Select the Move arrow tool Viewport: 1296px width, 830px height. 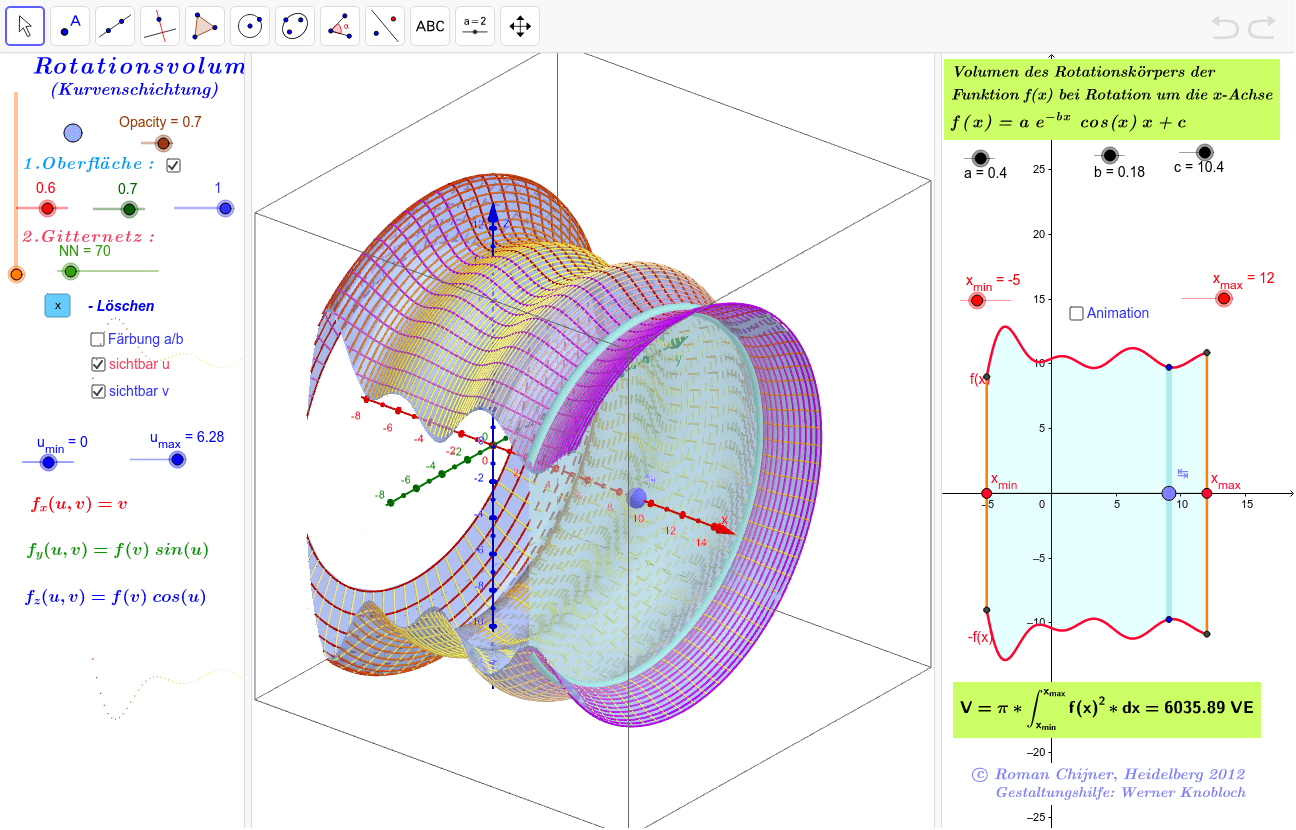pos(25,26)
